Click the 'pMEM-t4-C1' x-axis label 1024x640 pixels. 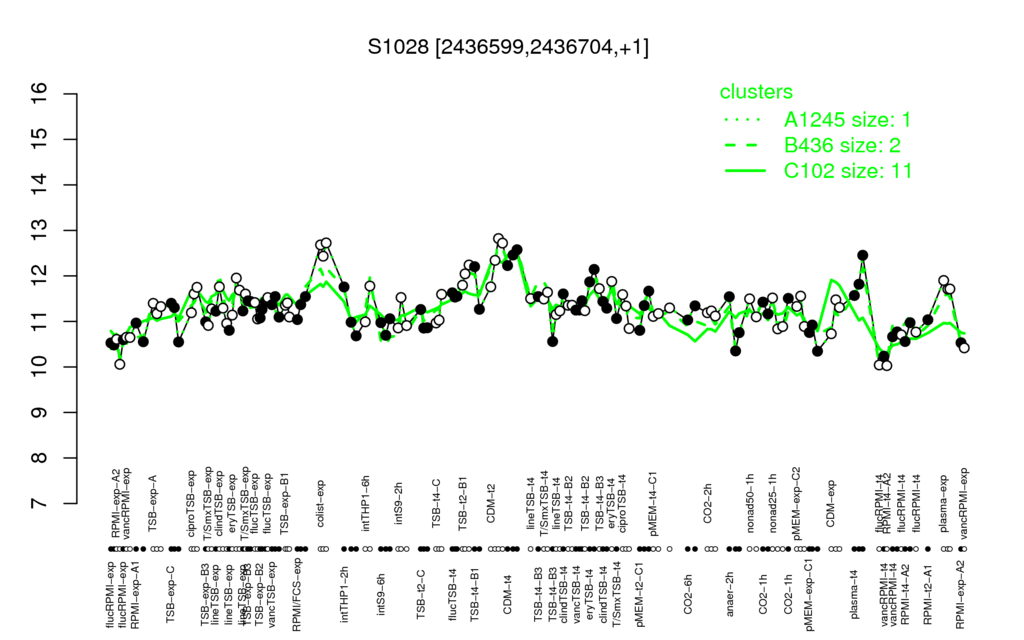[653, 502]
